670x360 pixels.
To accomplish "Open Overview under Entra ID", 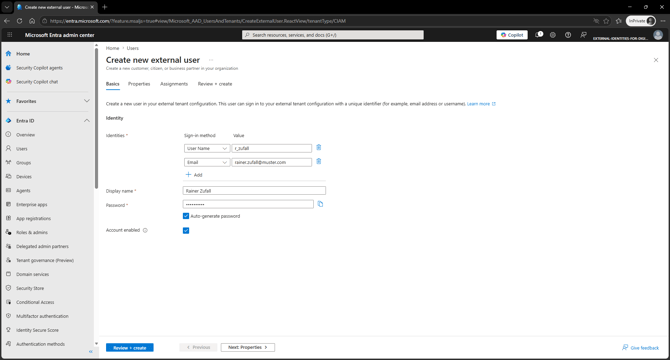I will 26,135.
